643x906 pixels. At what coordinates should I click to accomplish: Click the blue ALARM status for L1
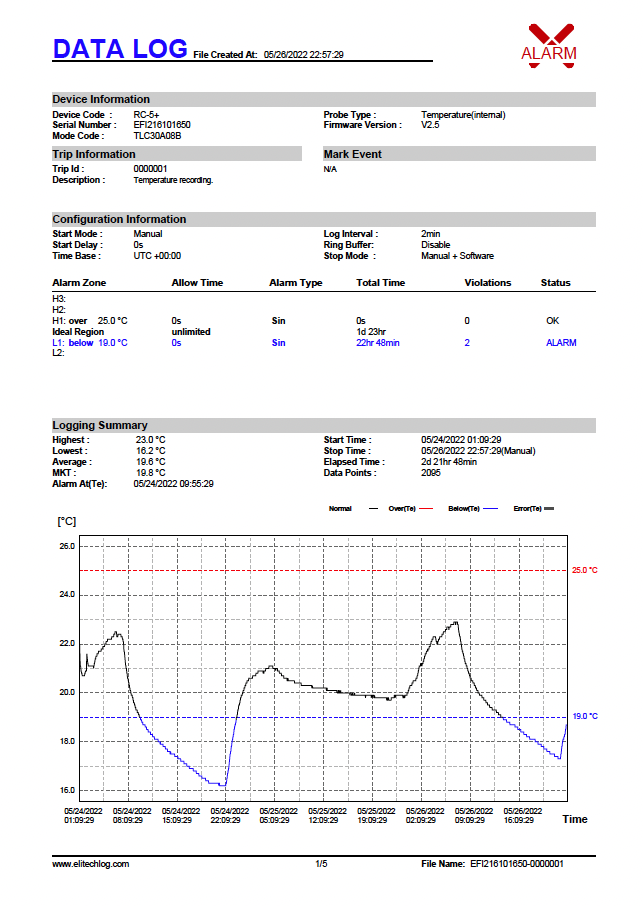click(x=562, y=343)
